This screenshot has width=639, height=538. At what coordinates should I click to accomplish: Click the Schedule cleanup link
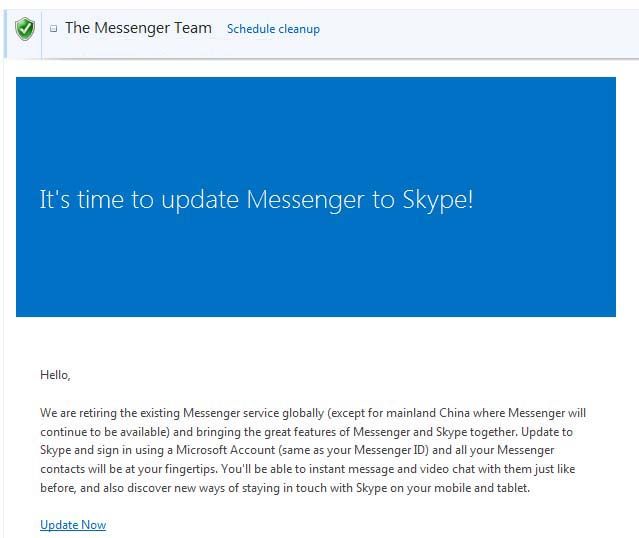point(273,29)
